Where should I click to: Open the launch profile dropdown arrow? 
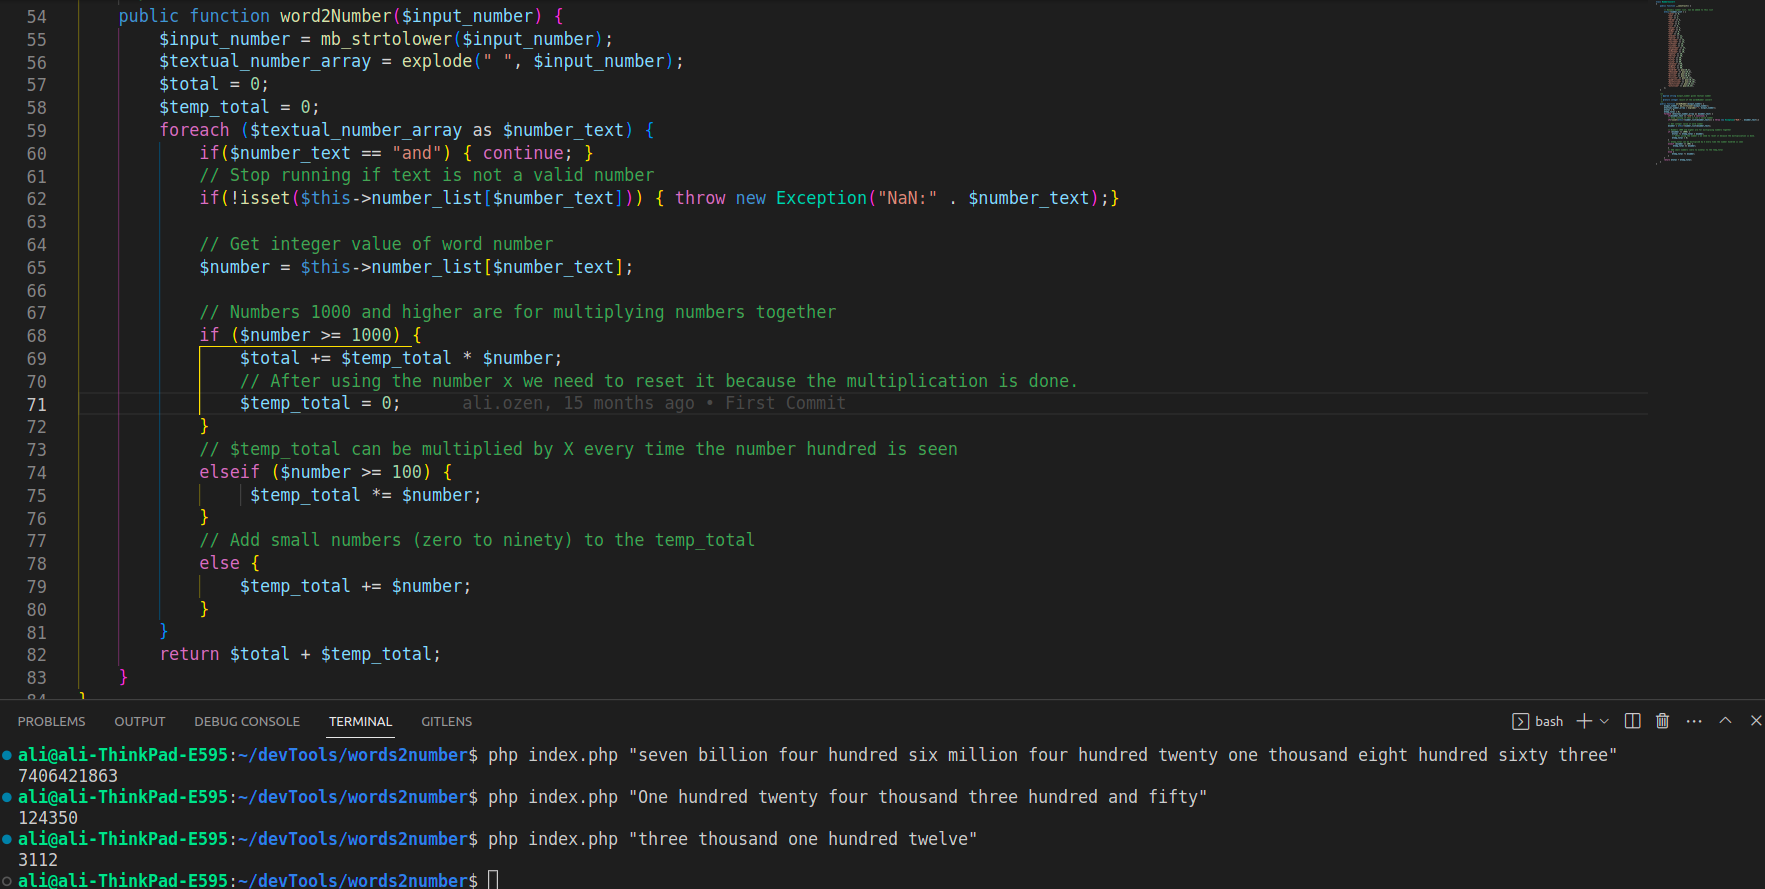1604,721
